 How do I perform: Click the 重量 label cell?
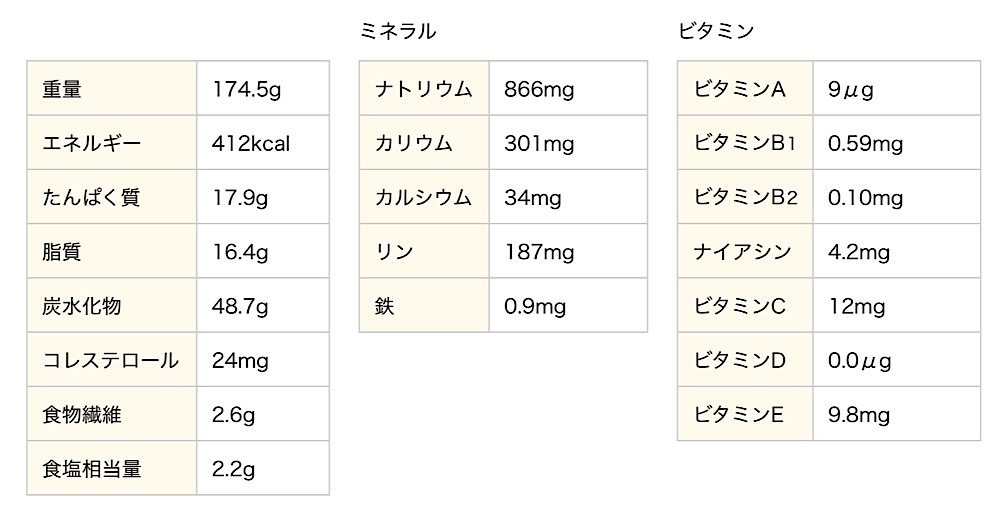point(111,89)
